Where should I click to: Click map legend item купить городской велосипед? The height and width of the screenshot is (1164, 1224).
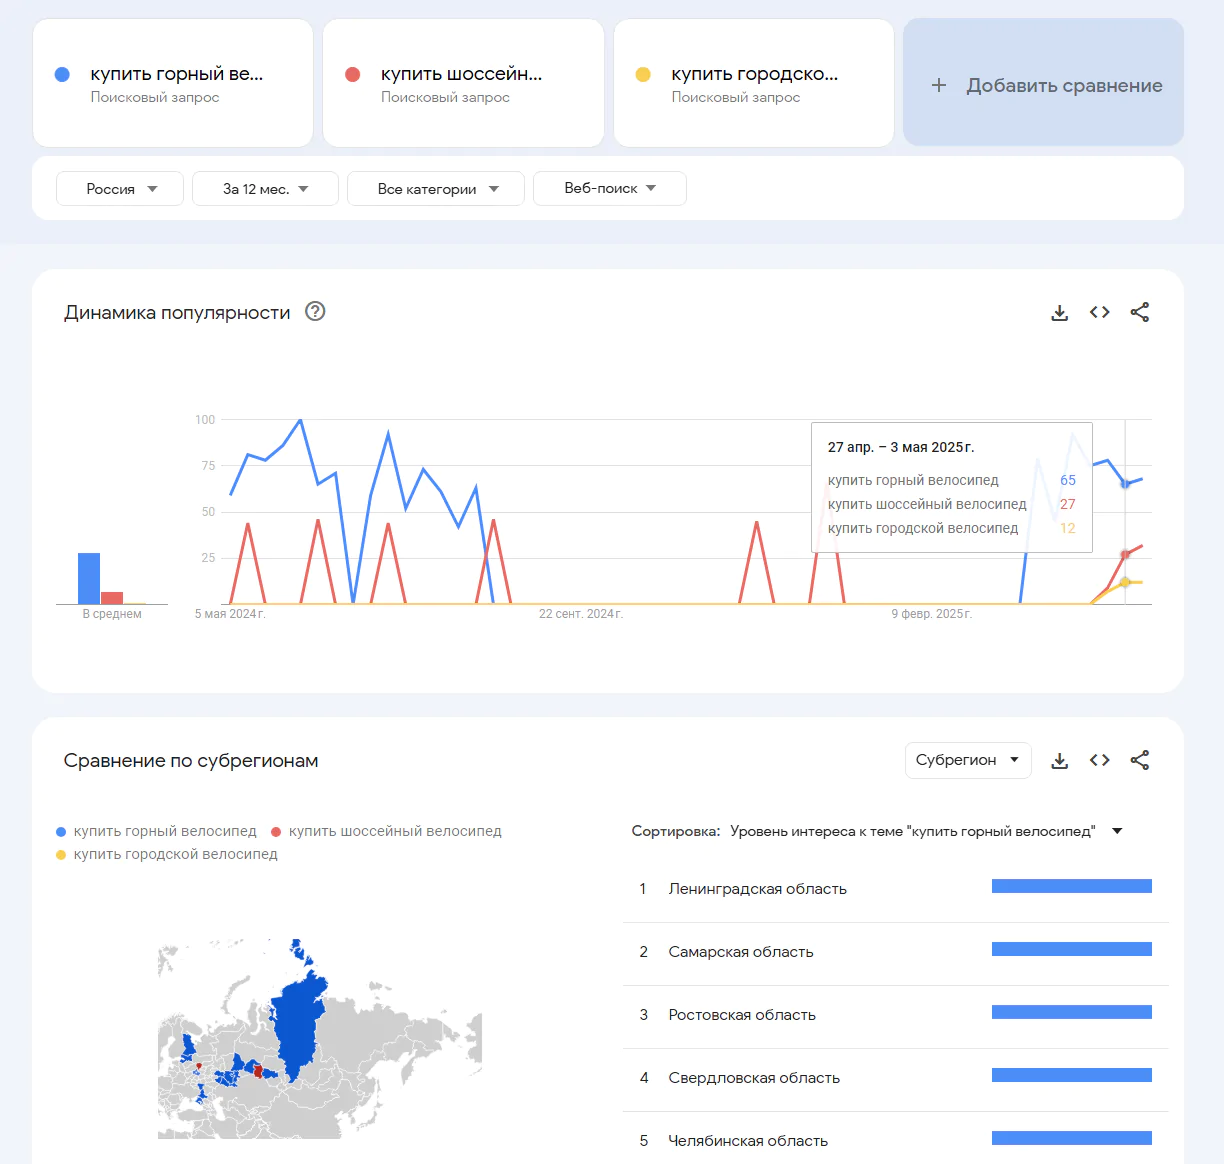pyautogui.click(x=167, y=854)
